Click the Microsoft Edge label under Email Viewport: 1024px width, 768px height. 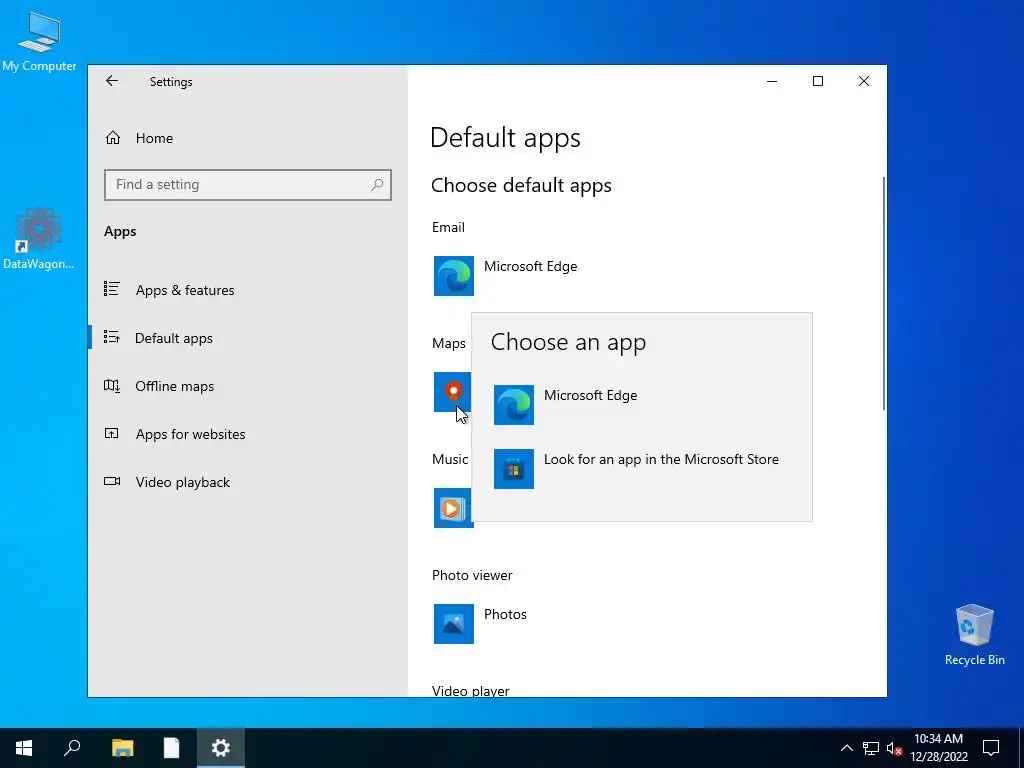(531, 266)
